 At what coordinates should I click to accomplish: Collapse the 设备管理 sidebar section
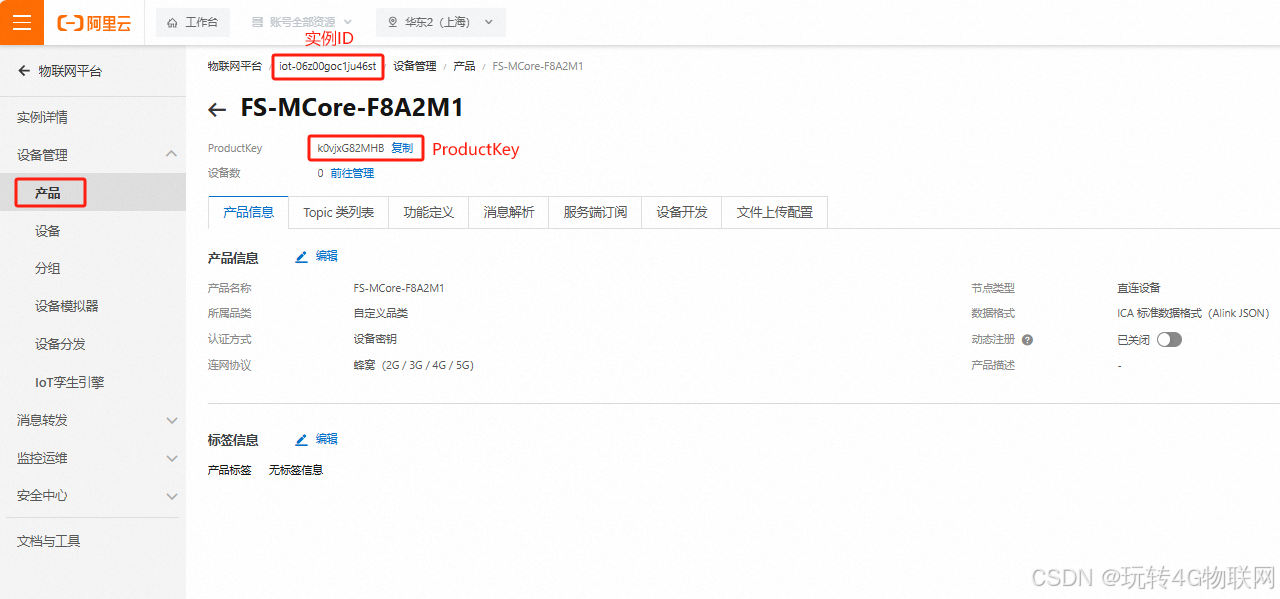click(x=172, y=154)
